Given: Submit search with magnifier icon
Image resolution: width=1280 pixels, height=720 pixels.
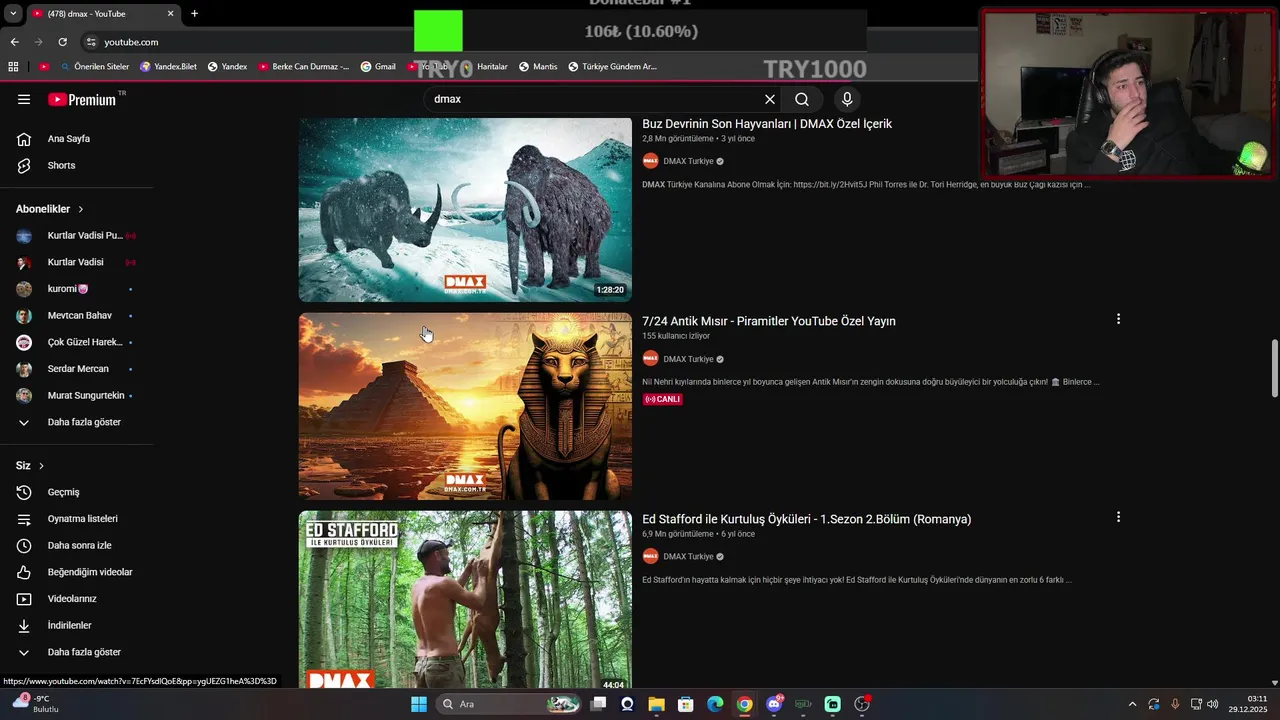Looking at the screenshot, I should [802, 99].
